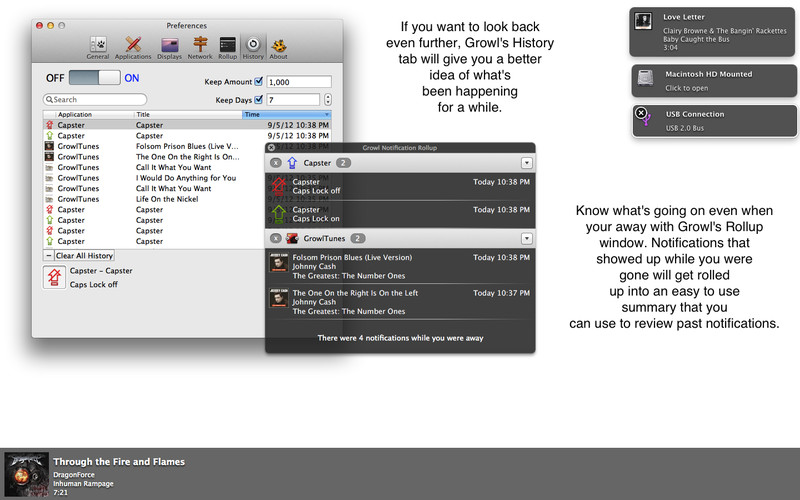Sort history by the Time column
The height and width of the screenshot is (500, 800).
tap(286, 115)
